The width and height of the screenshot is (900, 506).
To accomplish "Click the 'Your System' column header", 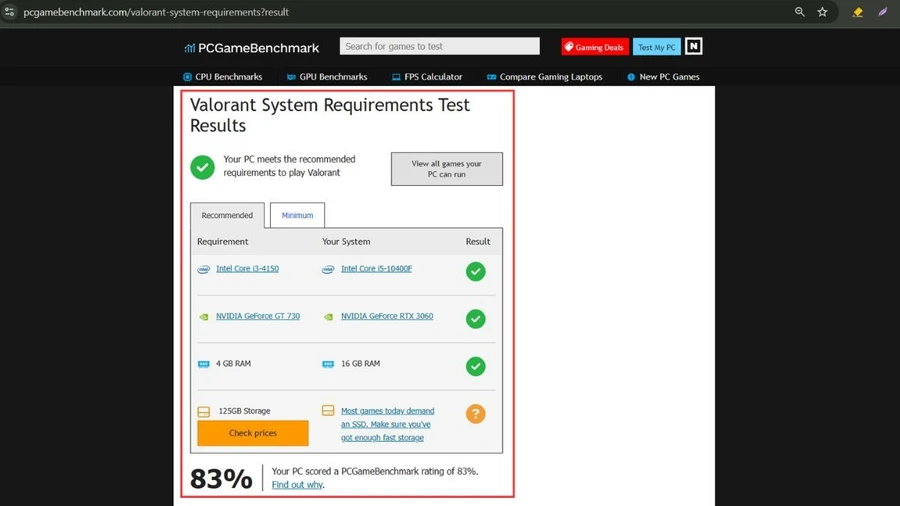I will click(x=346, y=242).
